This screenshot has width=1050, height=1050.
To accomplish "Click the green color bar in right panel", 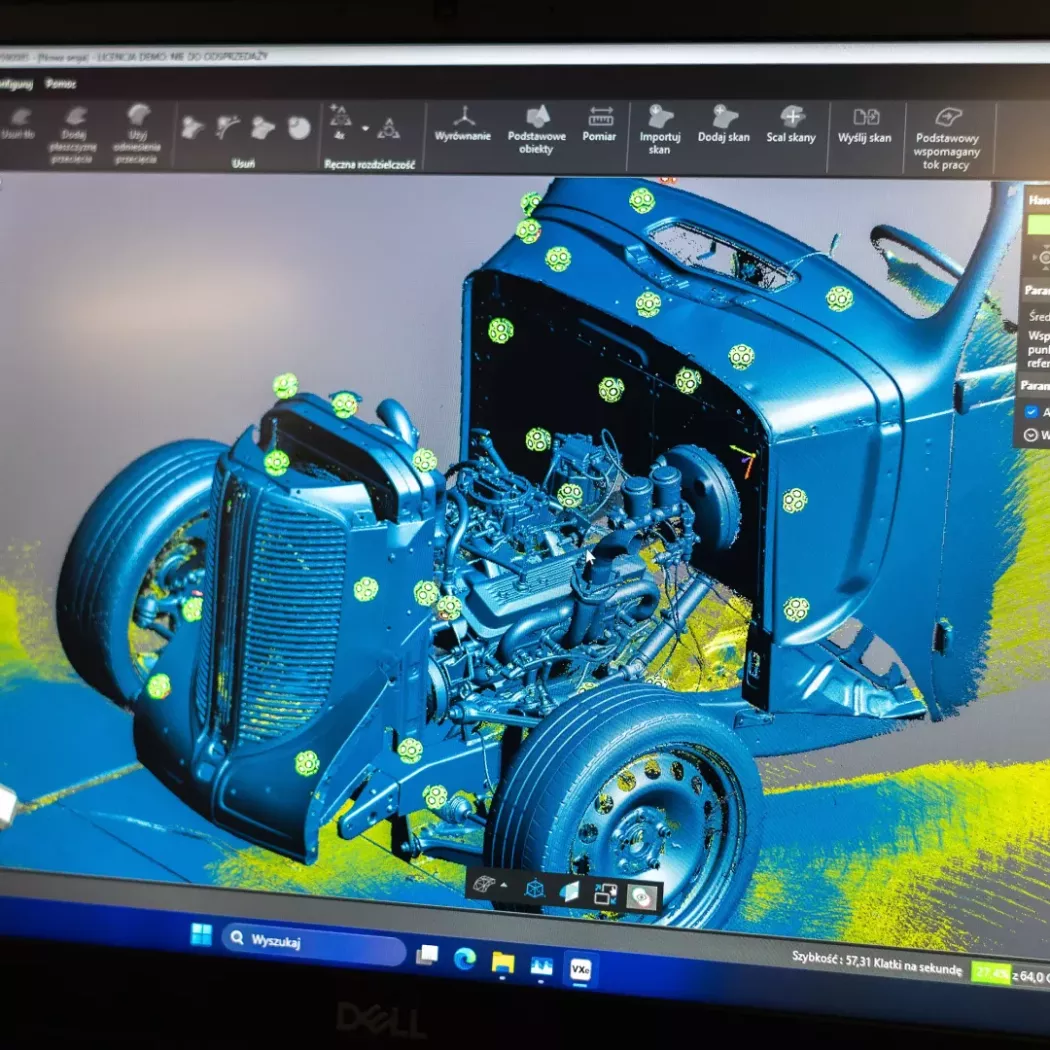I will click(1038, 225).
